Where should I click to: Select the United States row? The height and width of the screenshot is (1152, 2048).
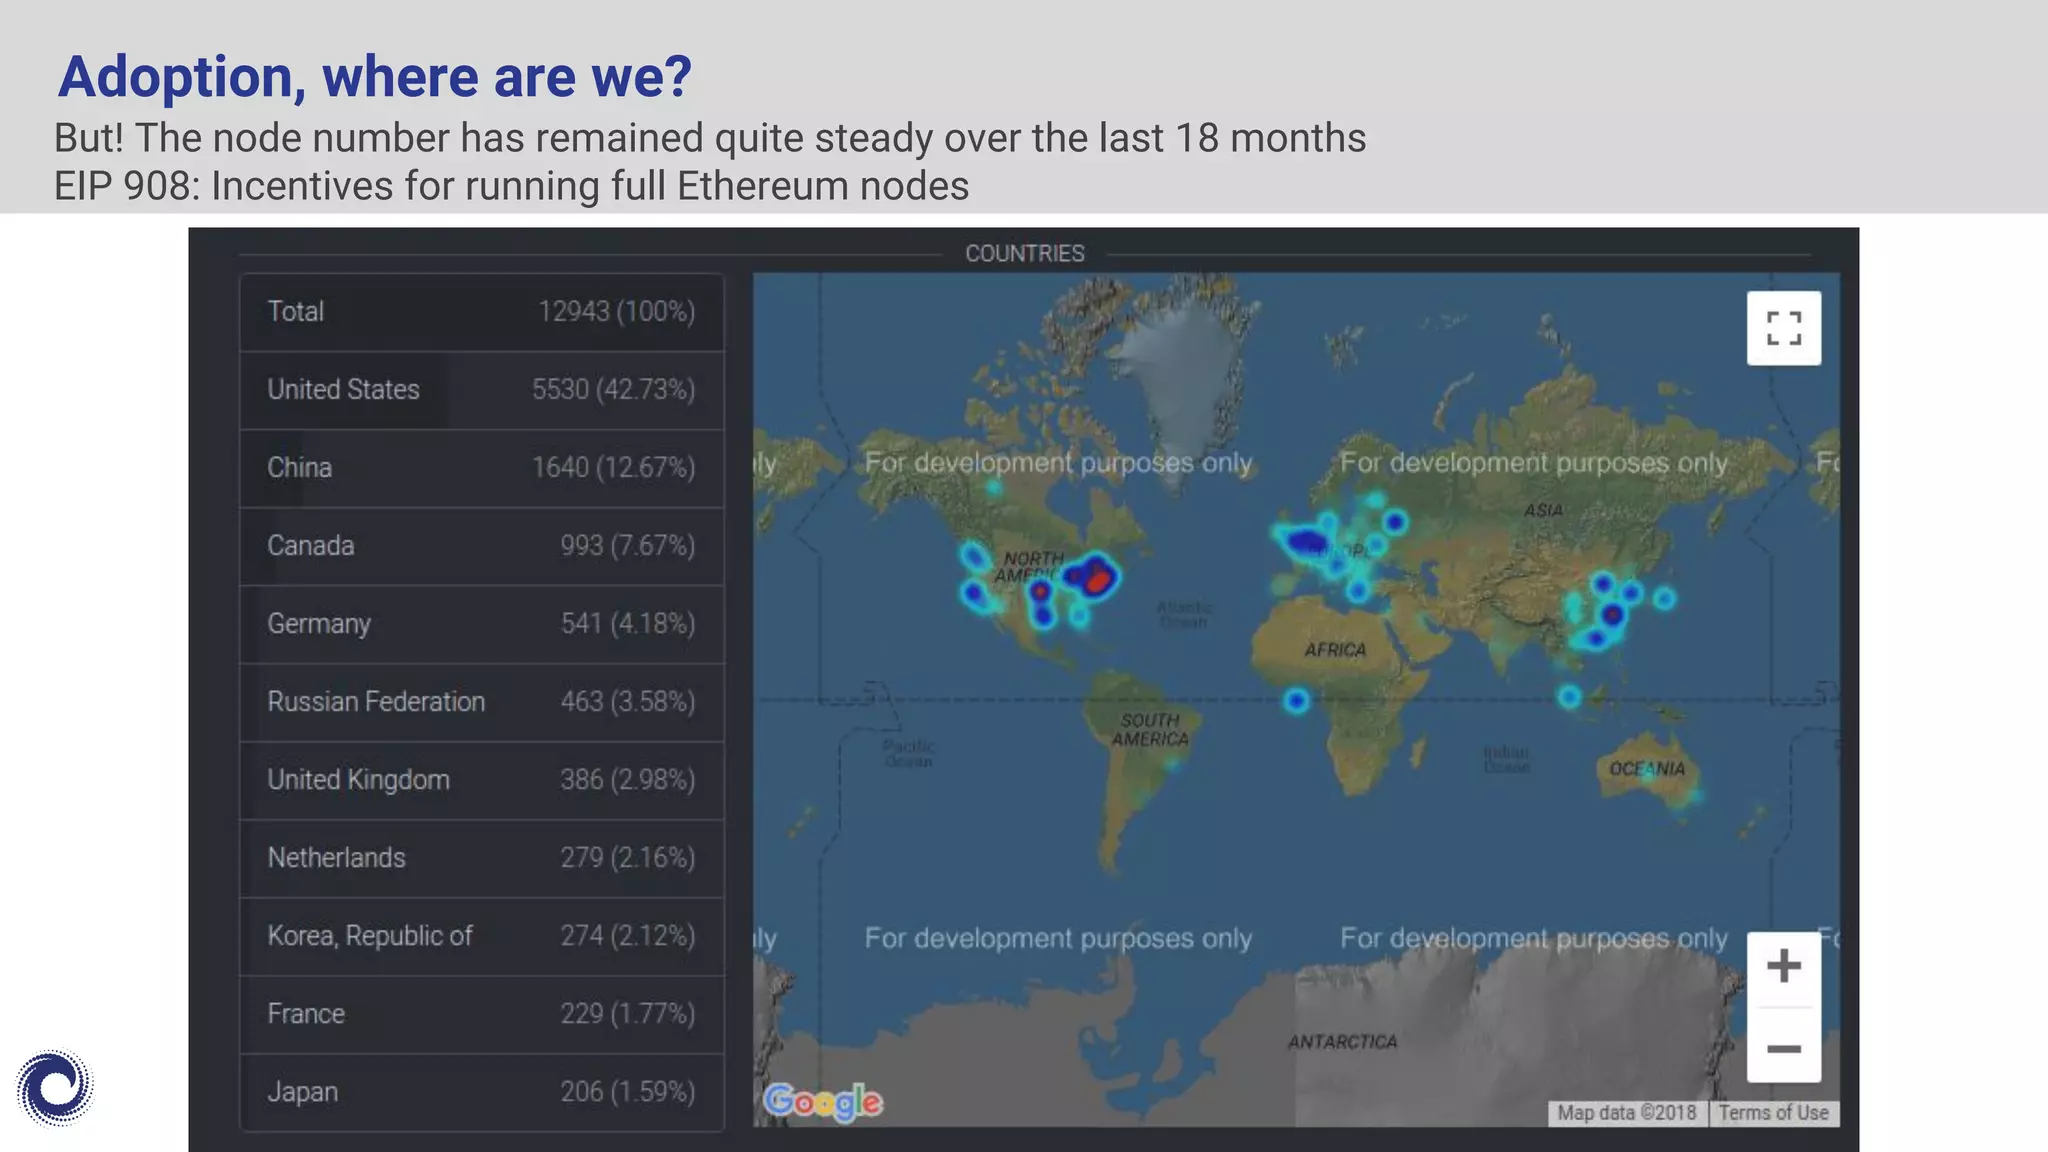pyautogui.click(x=482, y=390)
